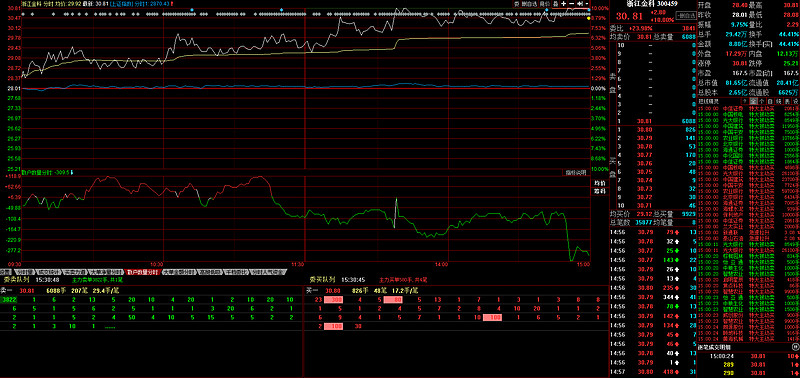The width and height of the screenshot is (800, 378).
Task: Switch to the 大单净量分时 tab
Action: [105, 272]
